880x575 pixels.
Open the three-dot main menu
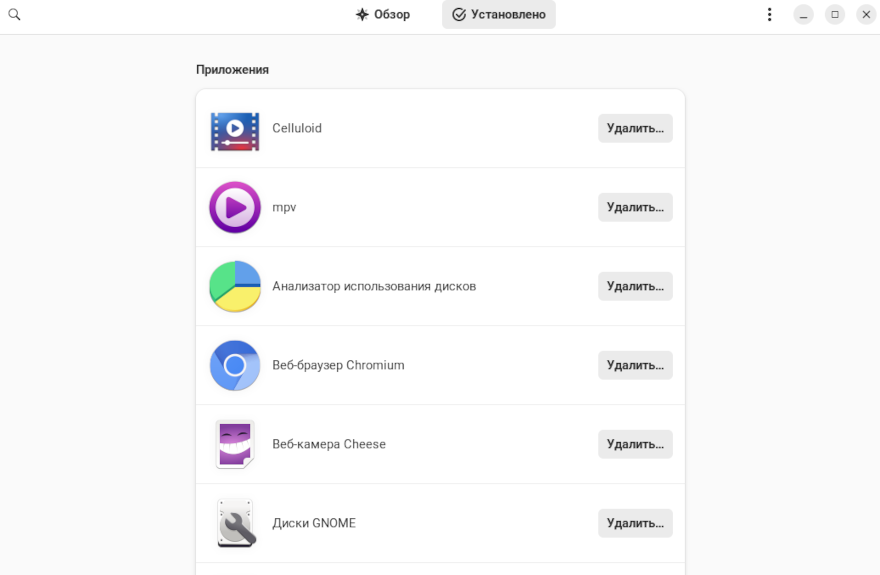click(x=769, y=15)
